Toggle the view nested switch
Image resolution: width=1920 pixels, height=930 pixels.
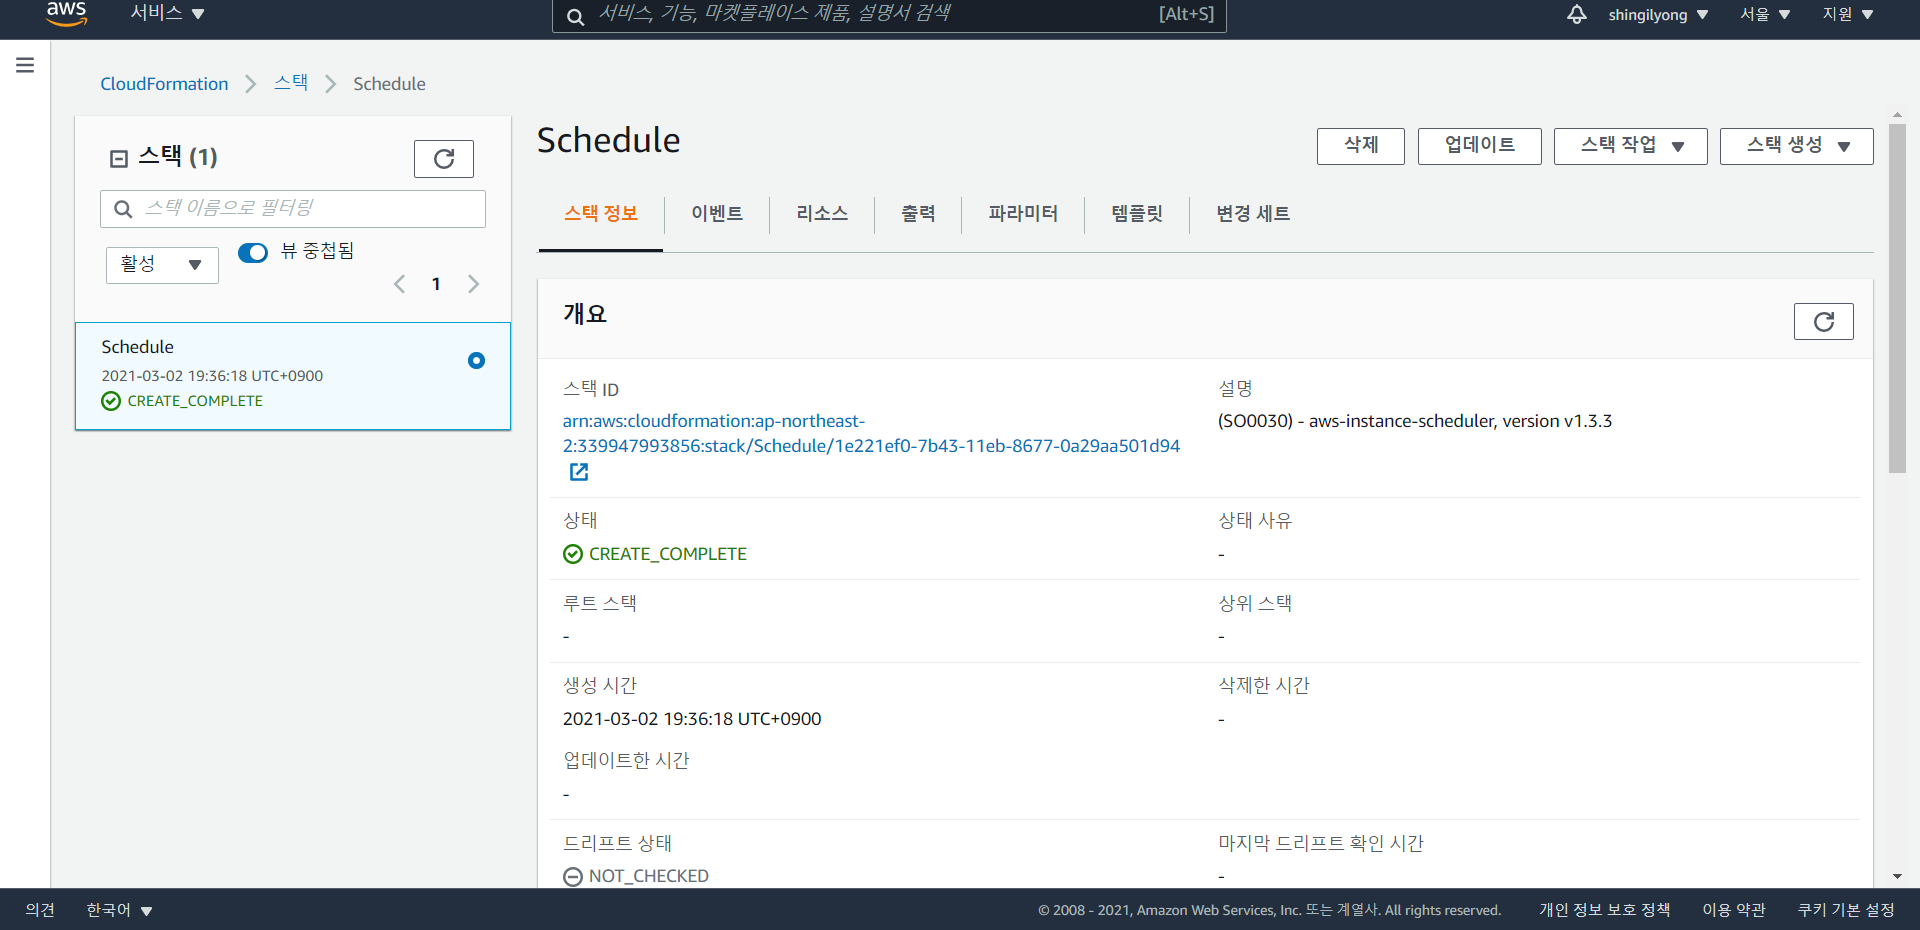(253, 252)
